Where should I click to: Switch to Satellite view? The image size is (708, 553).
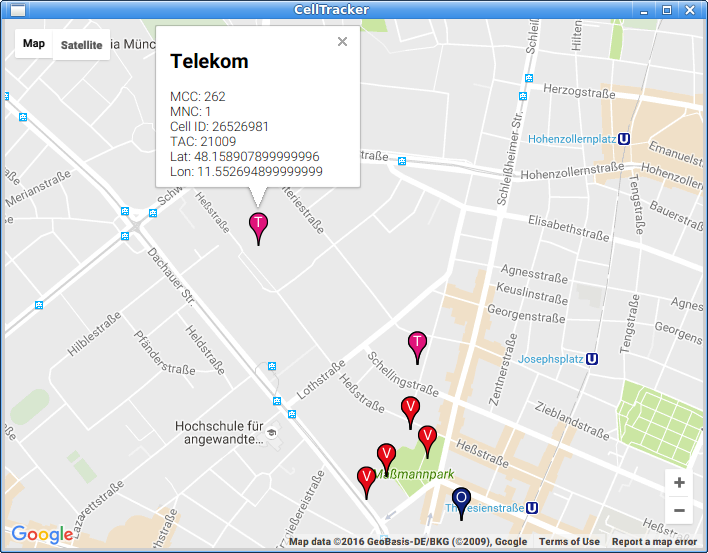[81, 45]
